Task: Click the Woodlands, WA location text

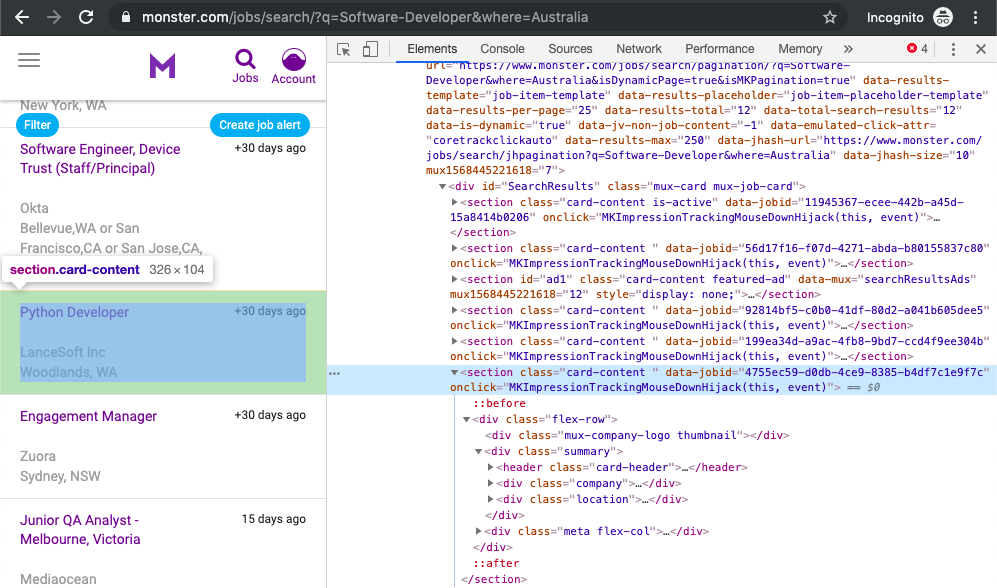Action: click(x=68, y=372)
